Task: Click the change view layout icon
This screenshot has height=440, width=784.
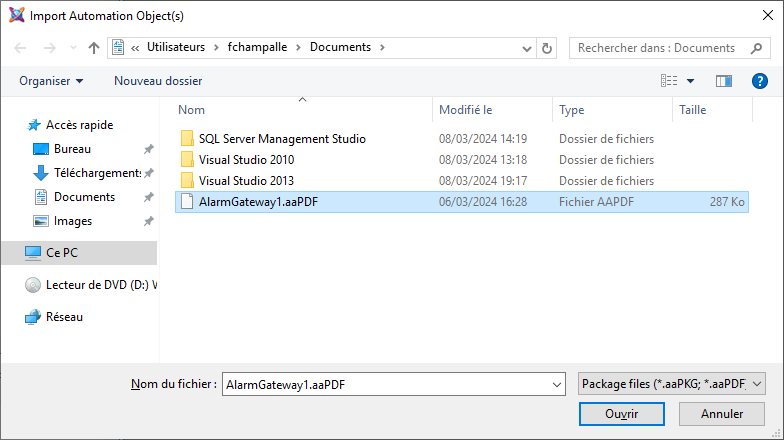Action: pos(669,80)
